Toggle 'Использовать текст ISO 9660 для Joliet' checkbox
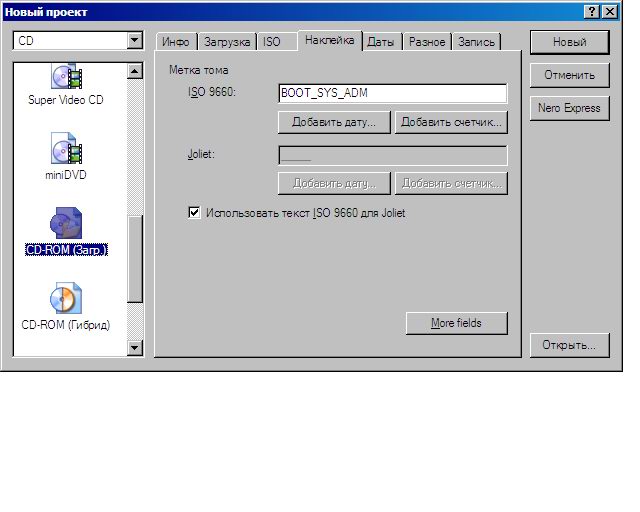 coord(194,213)
